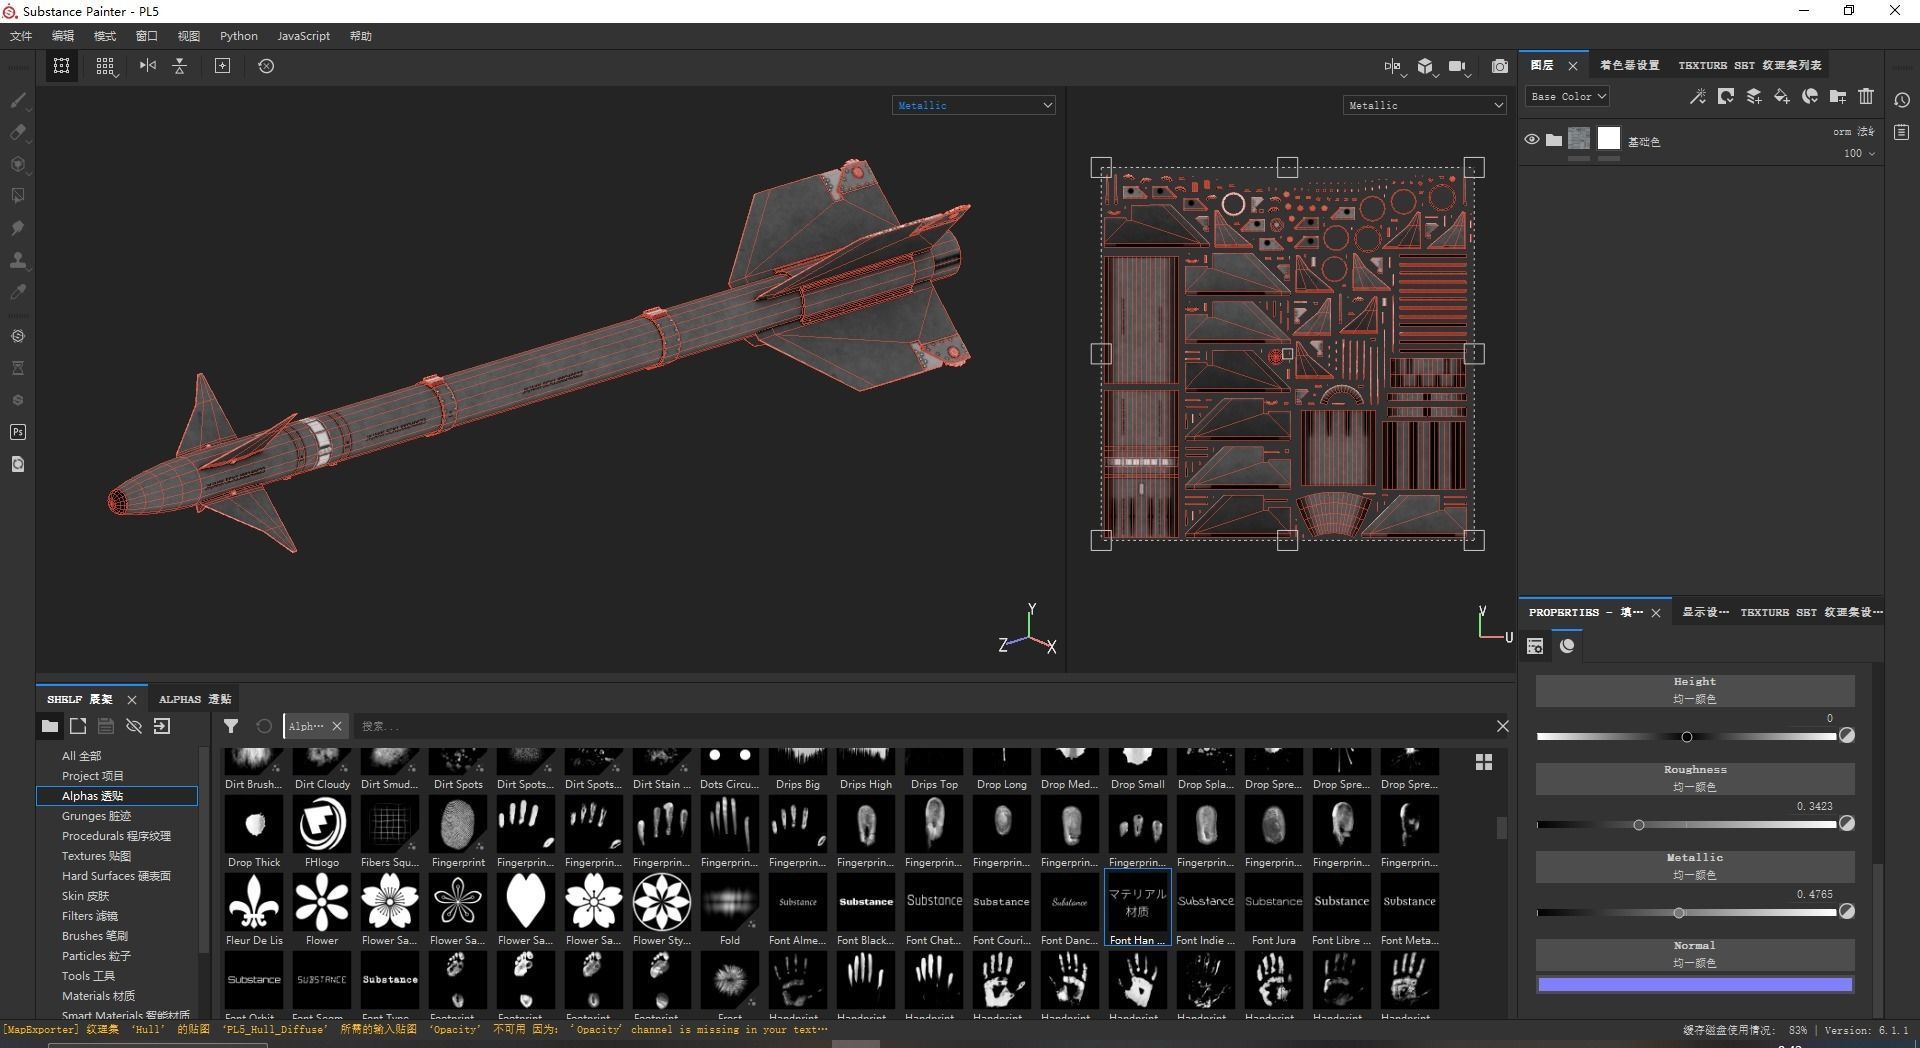Toggle the Roughness grayscale picker icon

point(1847,824)
